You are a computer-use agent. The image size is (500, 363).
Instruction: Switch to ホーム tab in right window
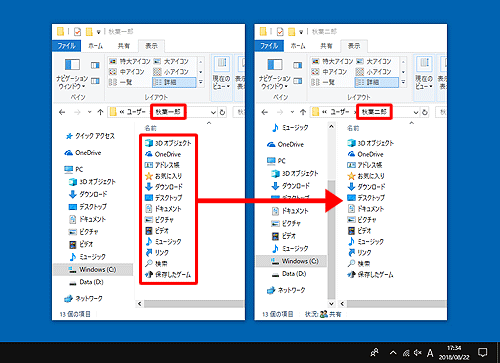tap(298, 46)
